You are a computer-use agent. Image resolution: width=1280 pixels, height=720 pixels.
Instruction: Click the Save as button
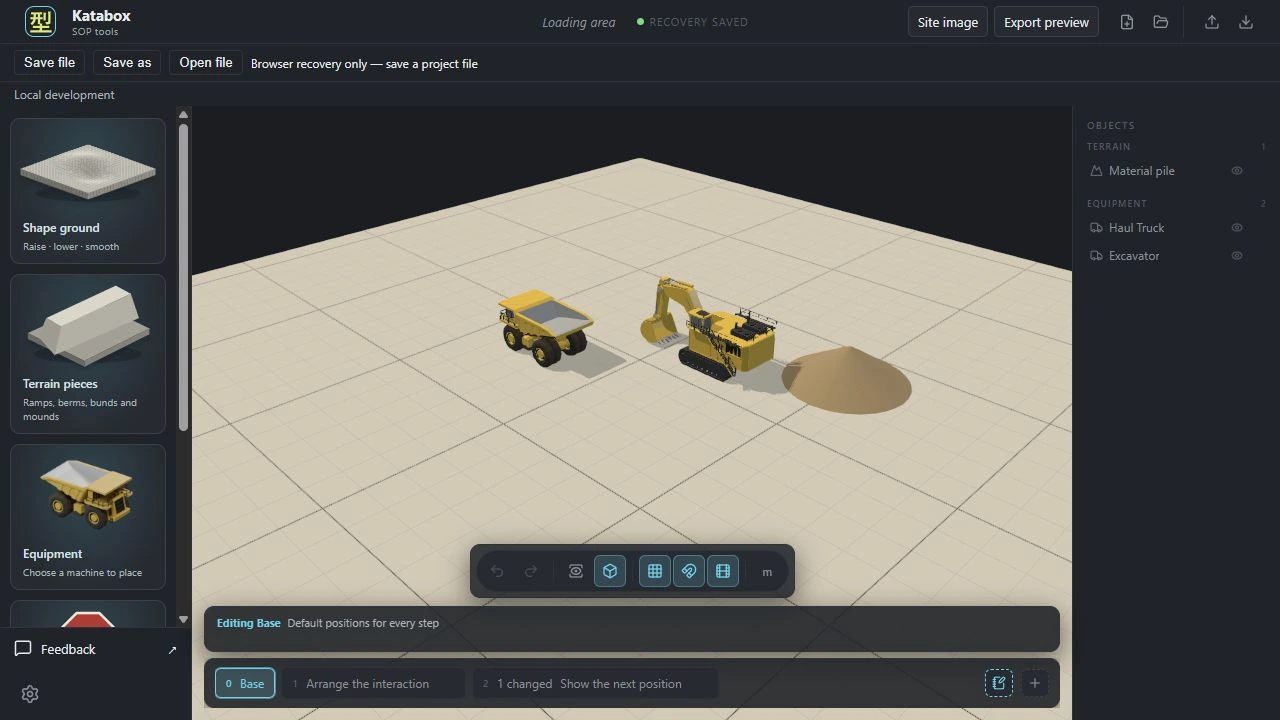coord(127,62)
